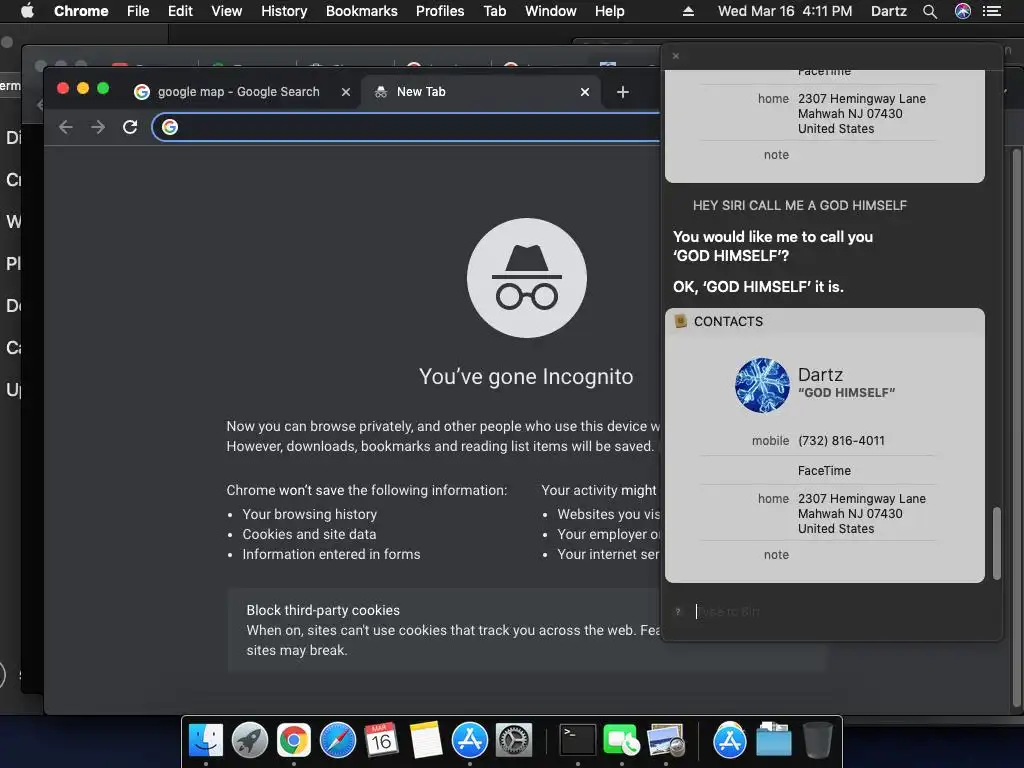Open App Store icon beside the folder in Dock
This screenshot has height=768, width=1024.
[x=729, y=741]
